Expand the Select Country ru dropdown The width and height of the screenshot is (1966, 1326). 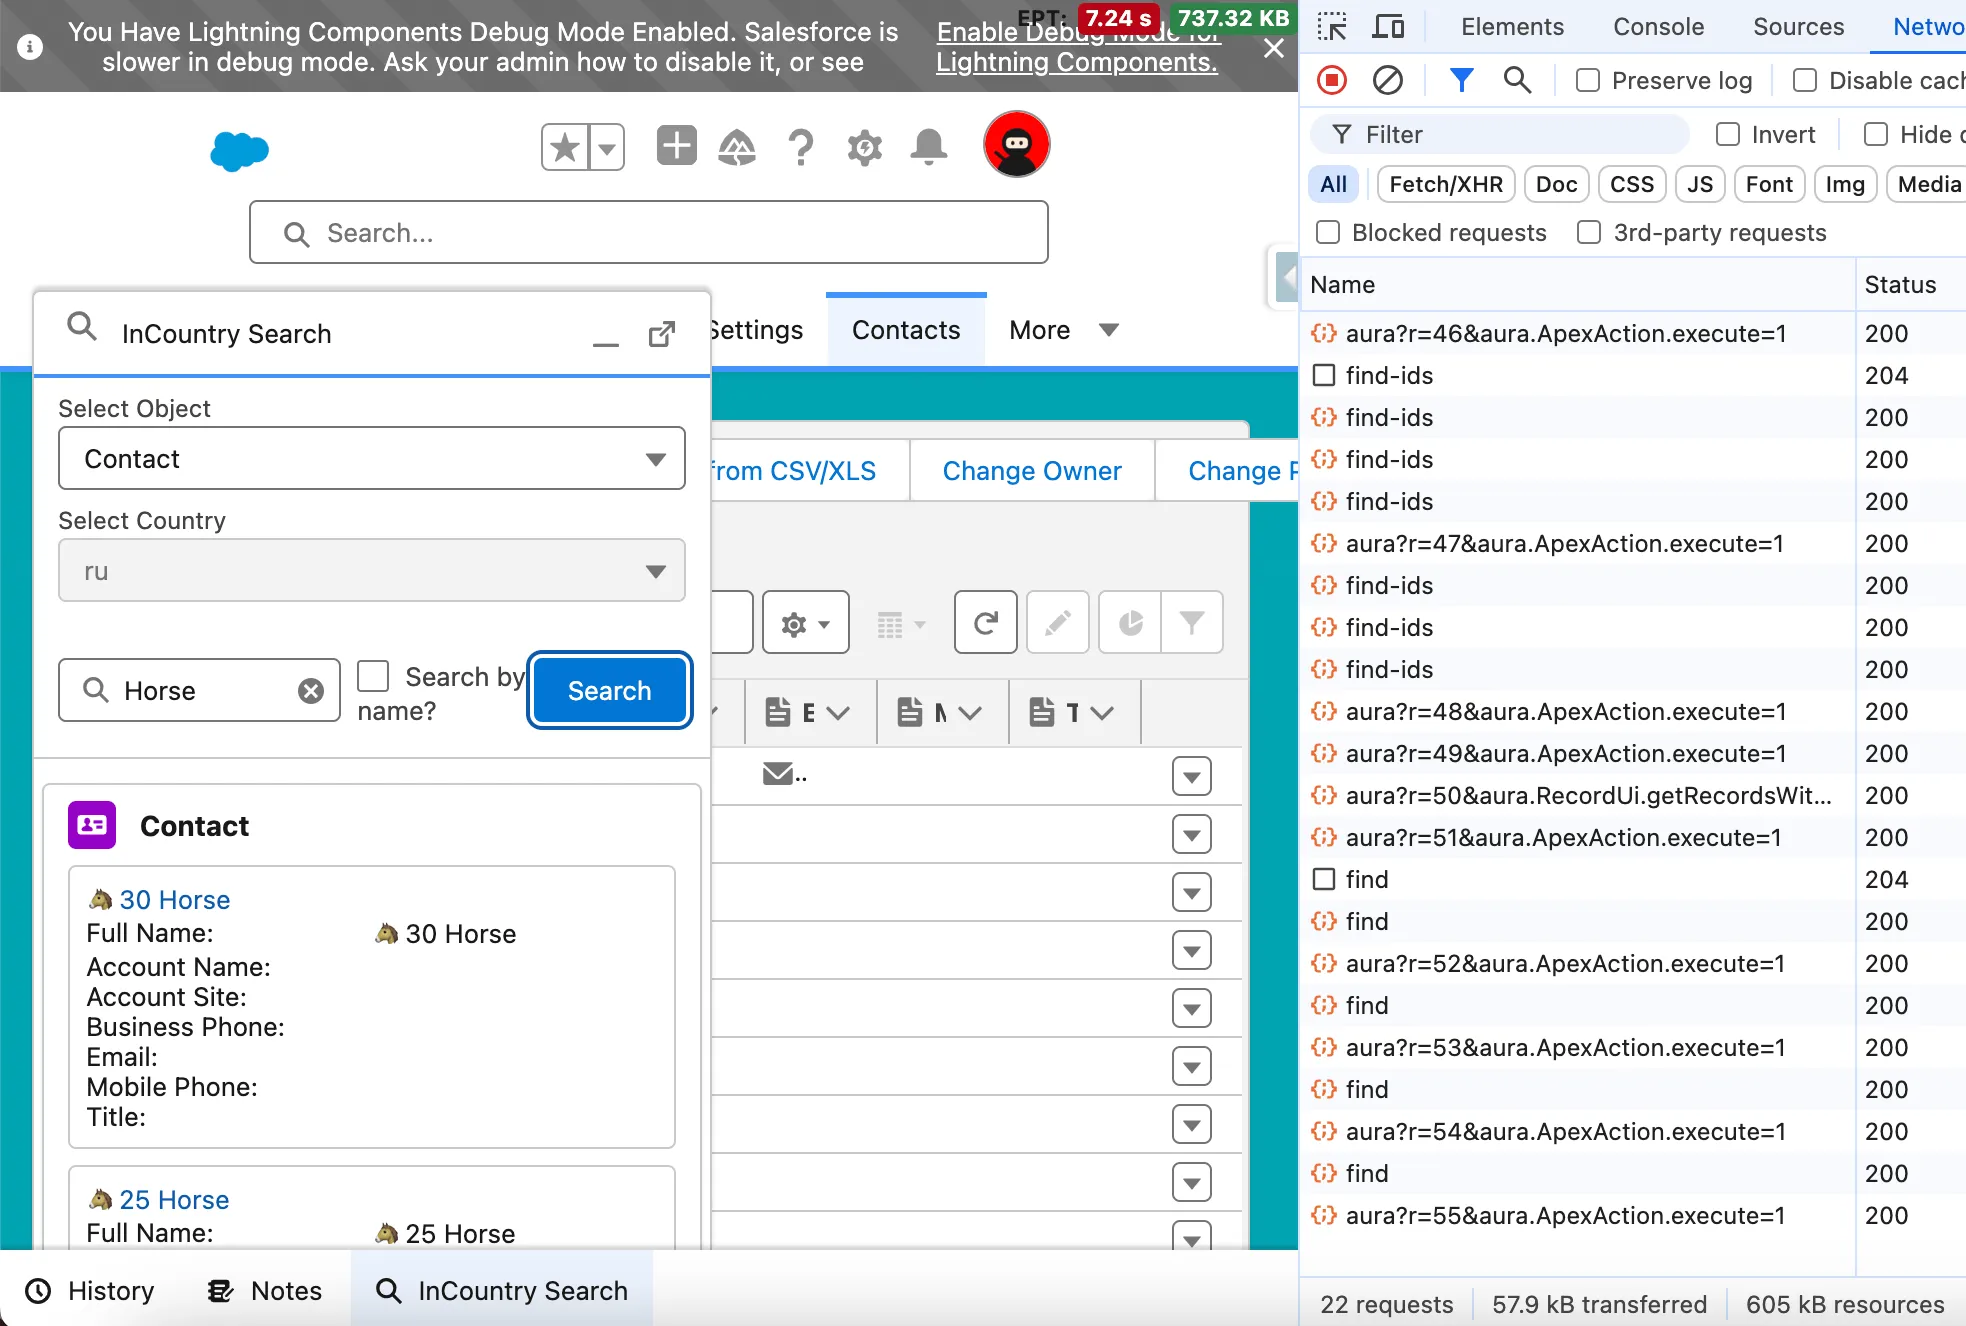(371, 571)
